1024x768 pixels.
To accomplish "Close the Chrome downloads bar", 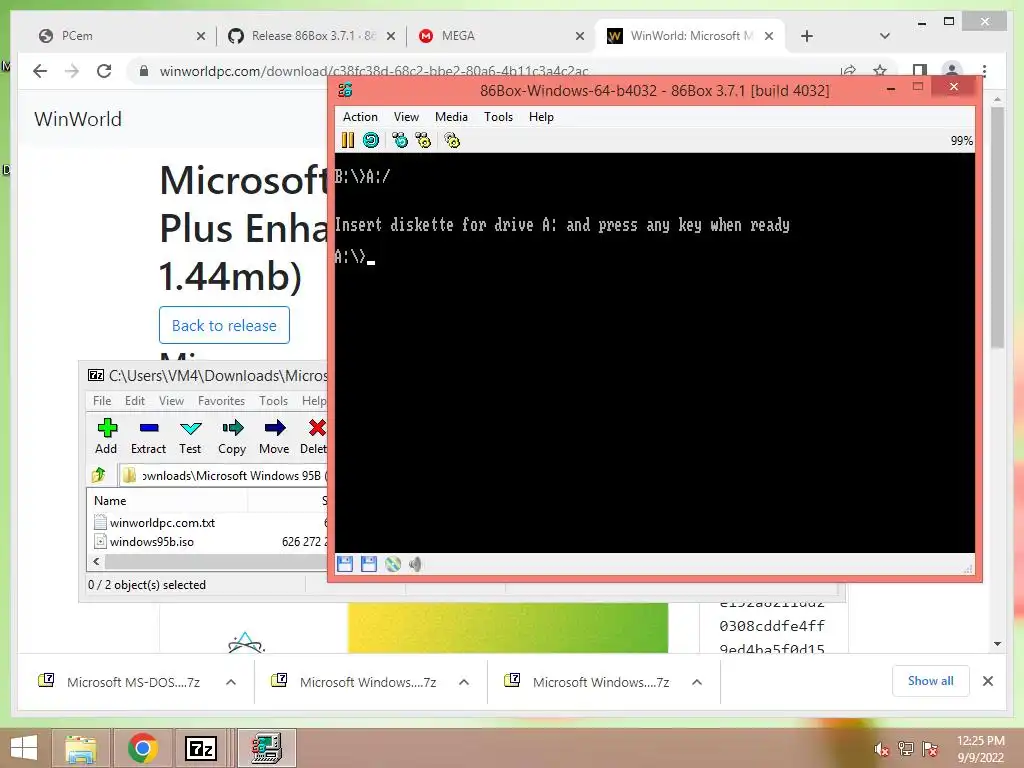I will point(988,681).
